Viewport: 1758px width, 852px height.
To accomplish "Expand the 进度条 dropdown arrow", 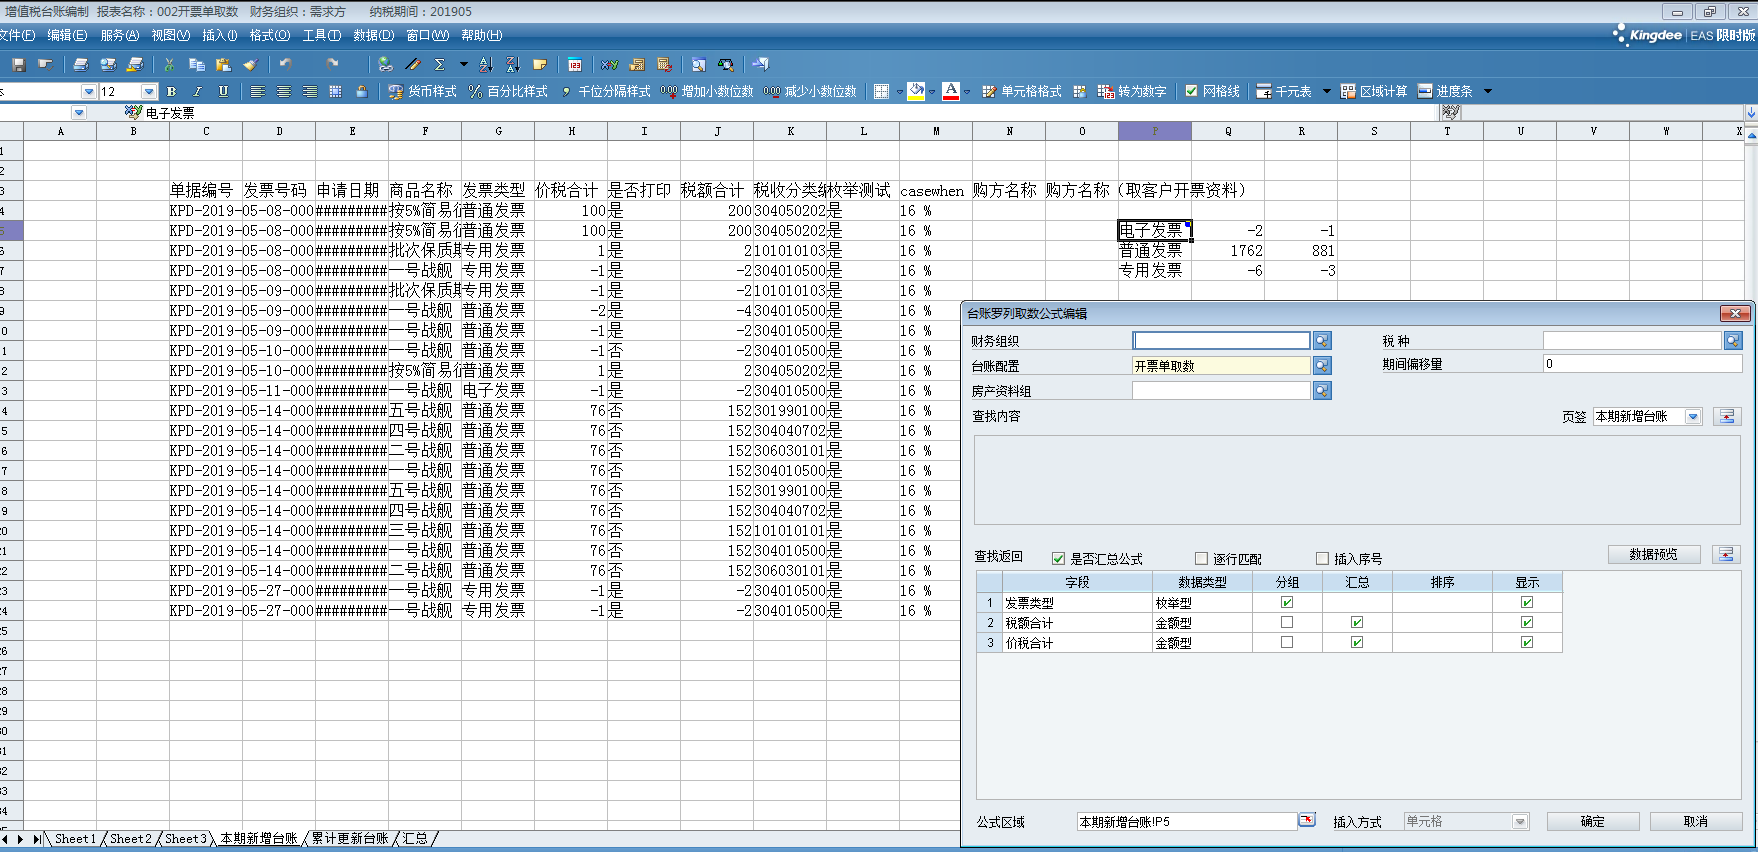I will coord(1488,91).
